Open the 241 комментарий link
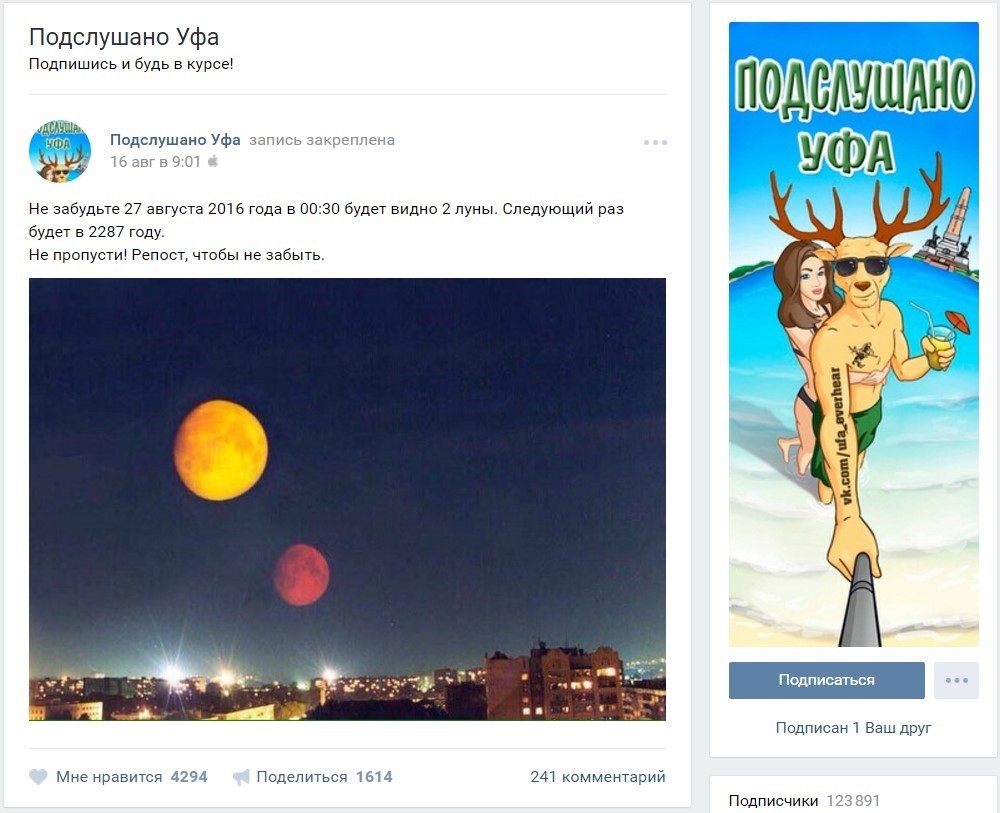Image resolution: width=1000 pixels, height=813 pixels. [598, 777]
